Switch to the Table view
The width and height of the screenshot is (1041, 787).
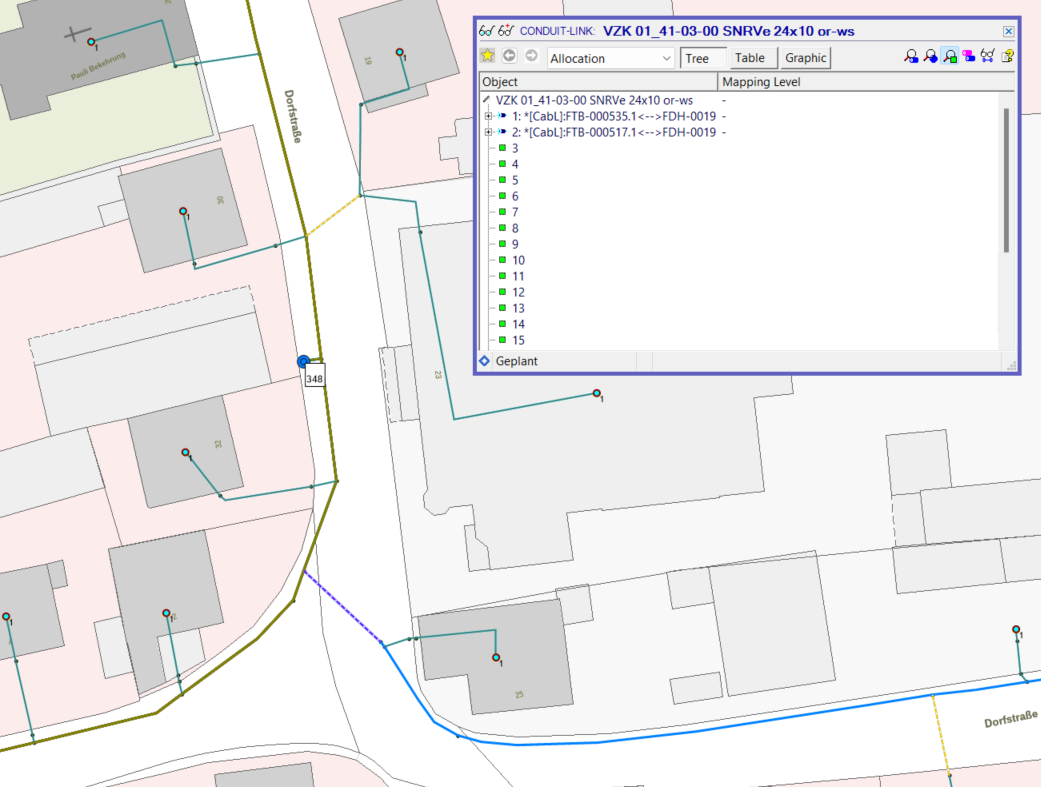click(749, 58)
